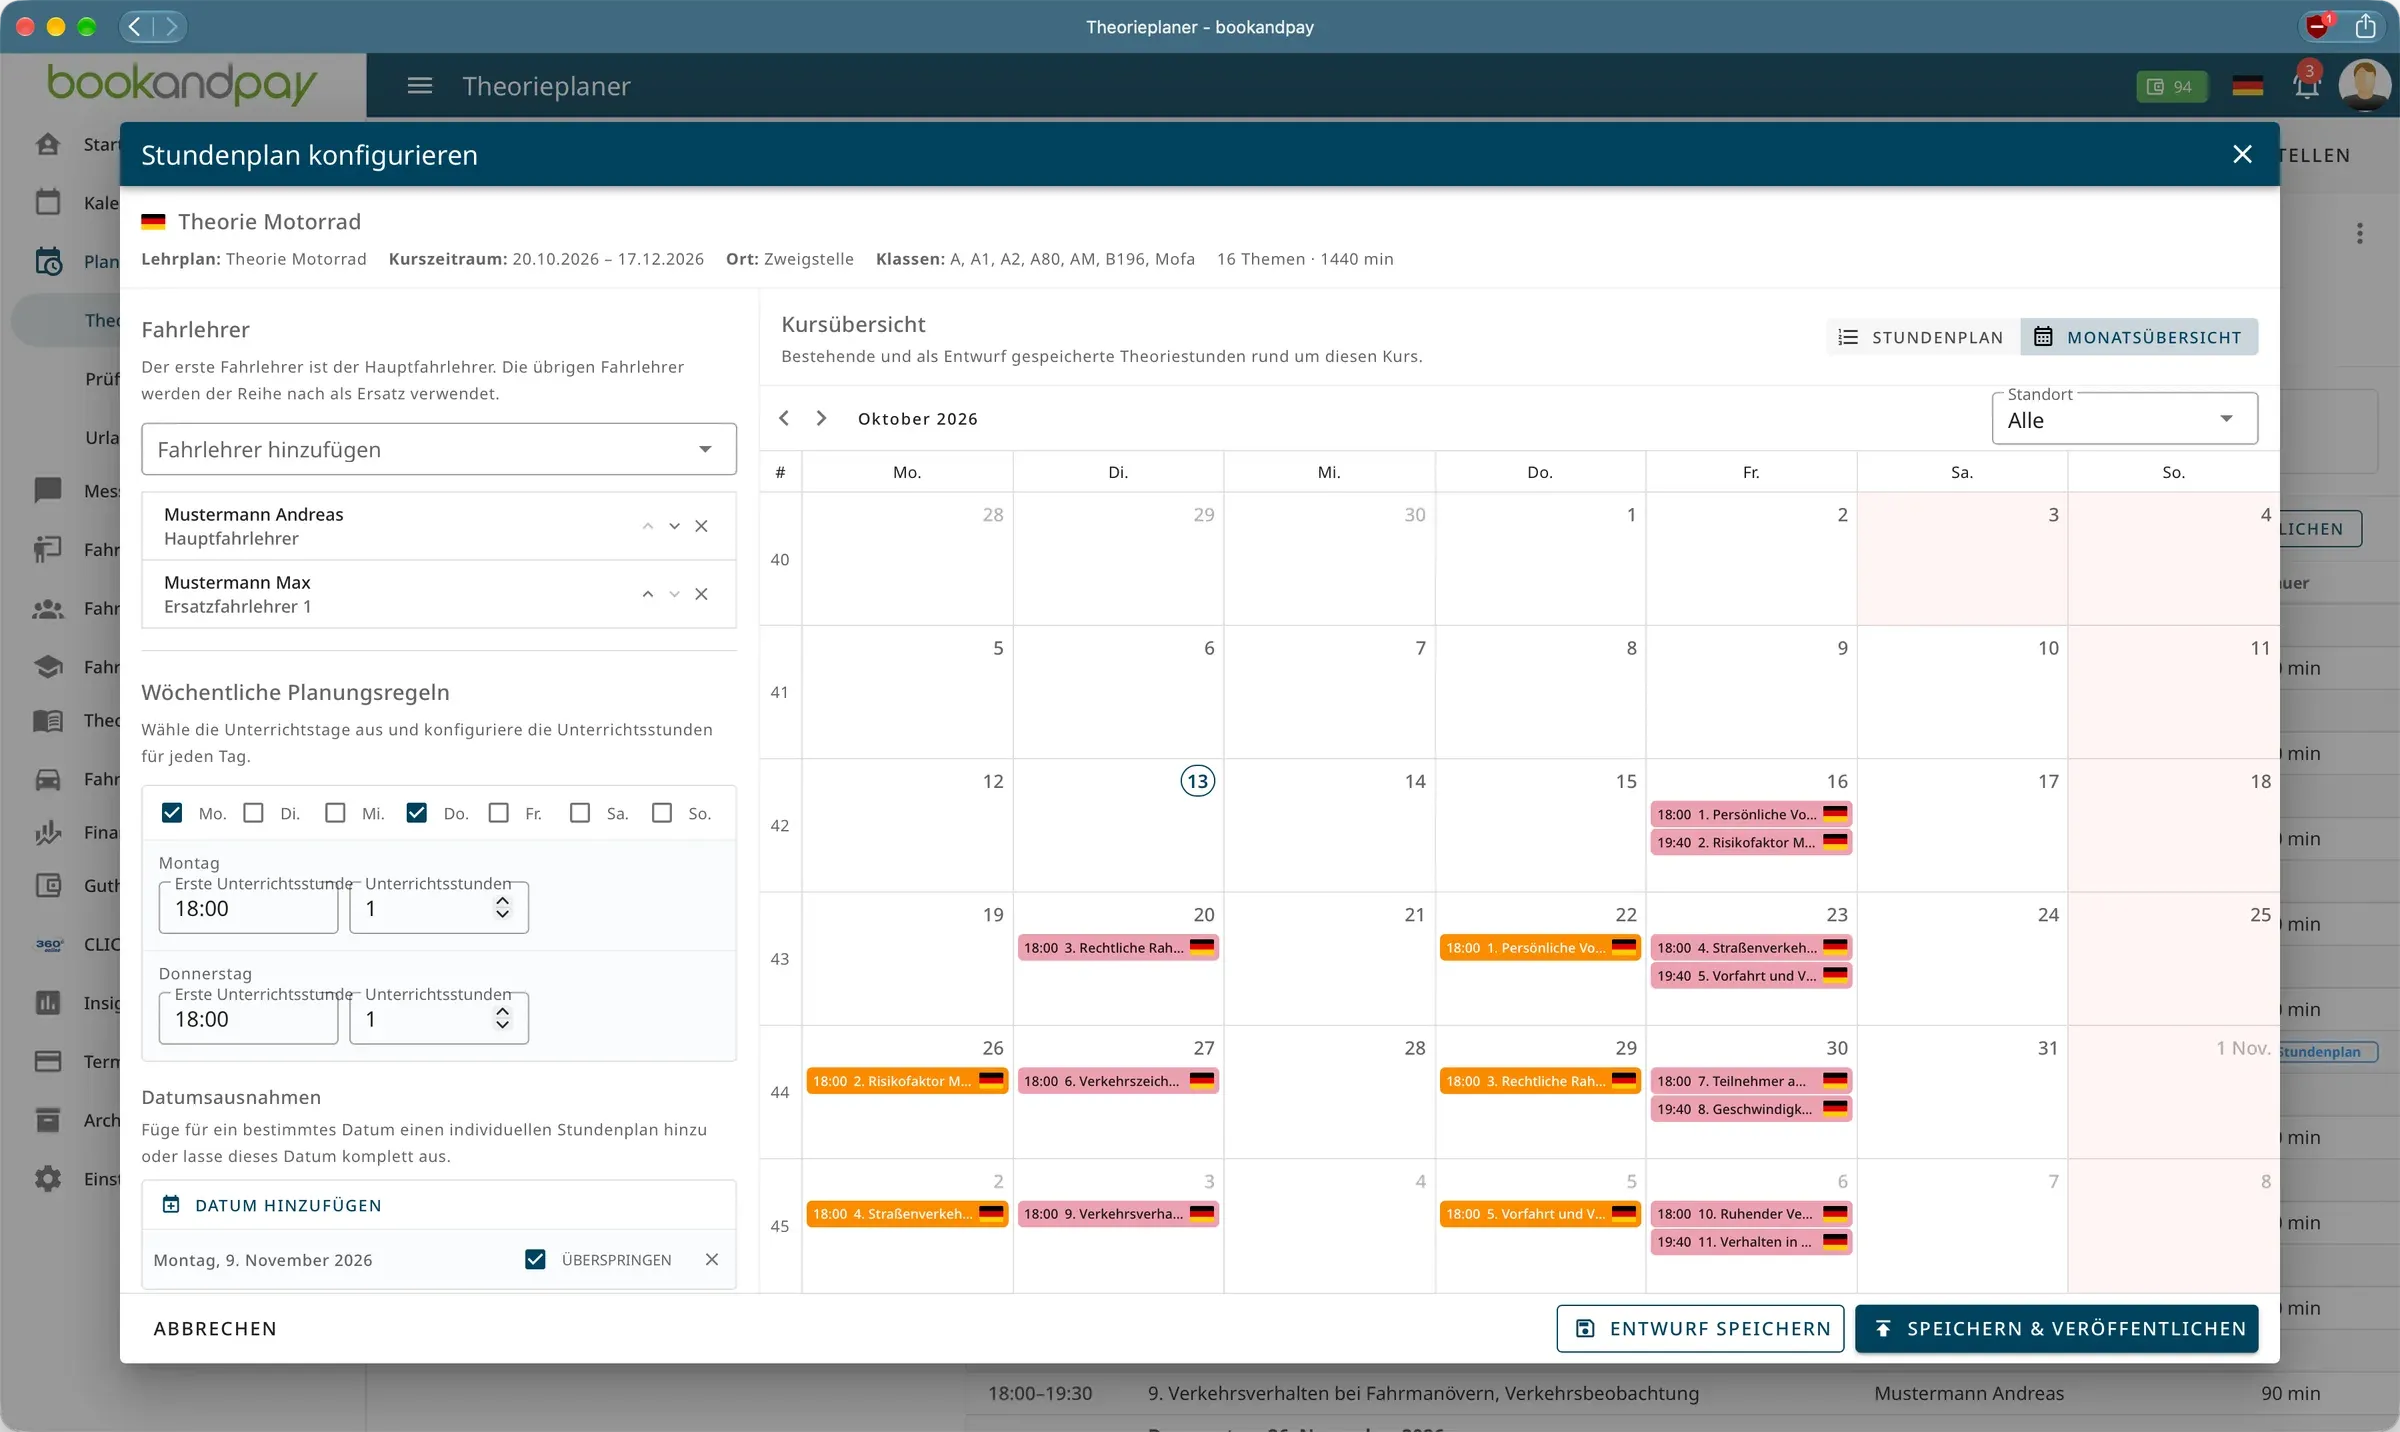Click the share icon in title bar
Image resolution: width=2400 pixels, height=1432 pixels.
click(2365, 27)
